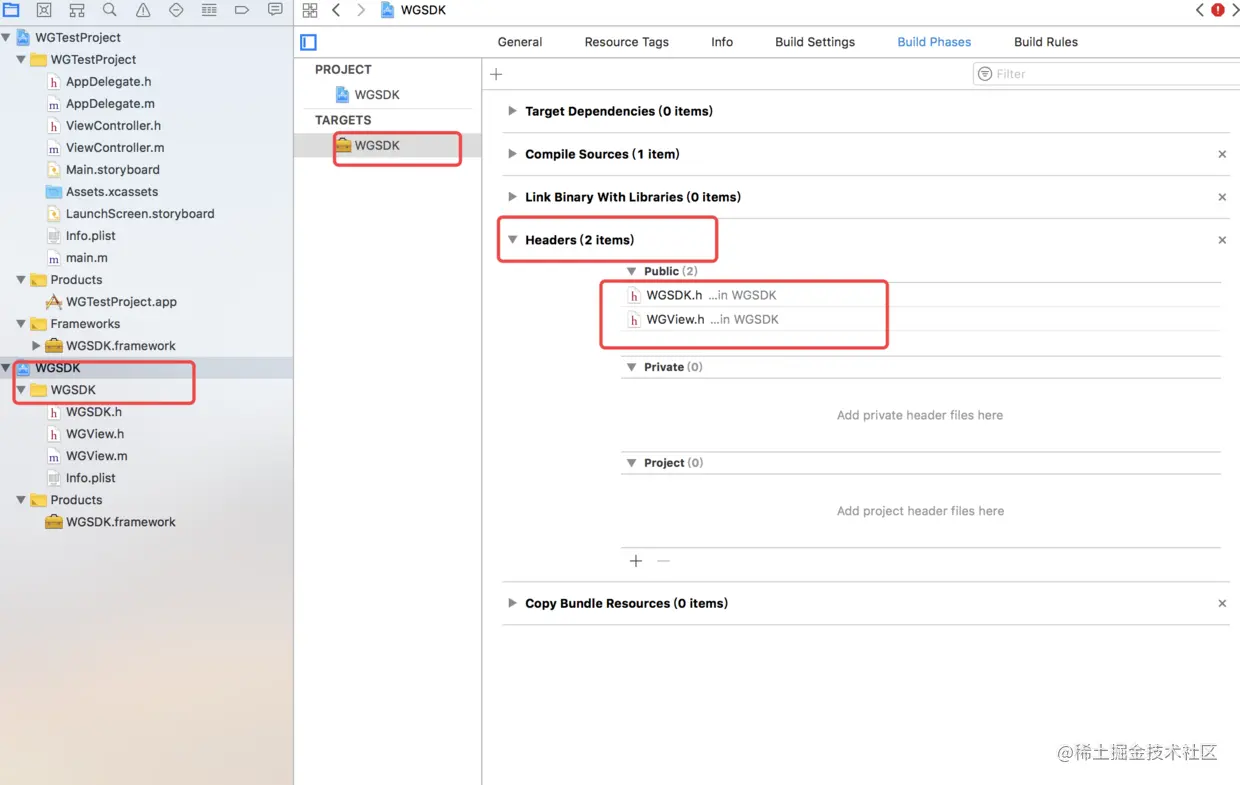1240x785 pixels.
Task: Collapse the WGTestProject root project
Action: [x=6, y=38]
